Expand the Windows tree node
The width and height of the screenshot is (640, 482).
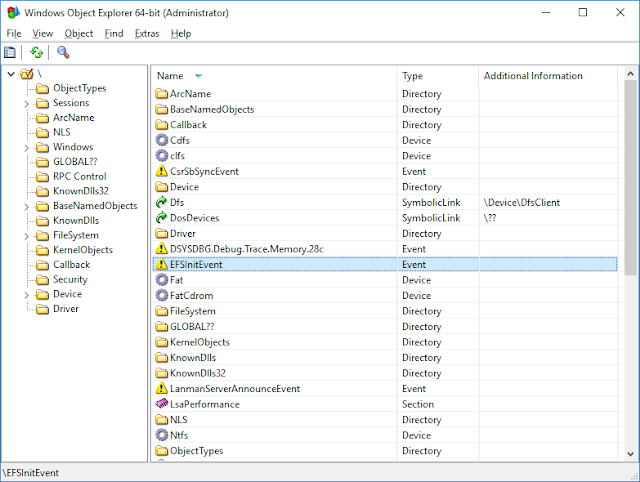pos(27,147)
